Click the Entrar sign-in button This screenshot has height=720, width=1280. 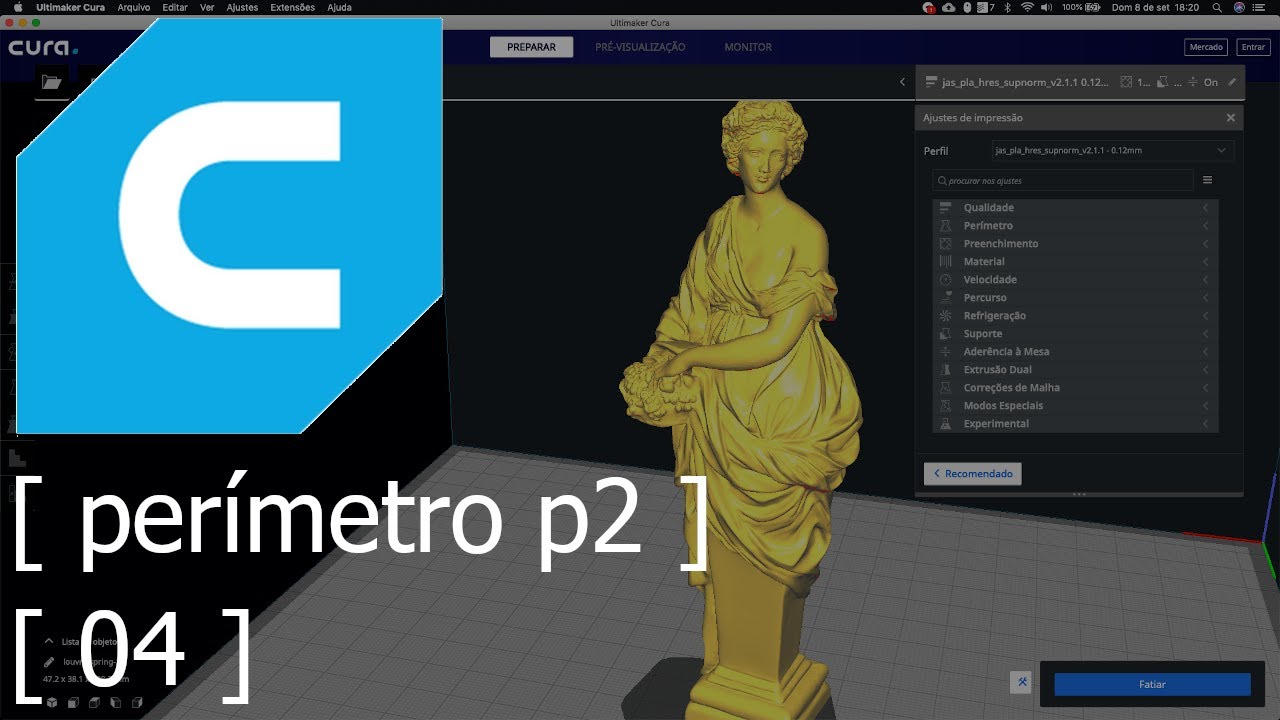pos(1254,47)
